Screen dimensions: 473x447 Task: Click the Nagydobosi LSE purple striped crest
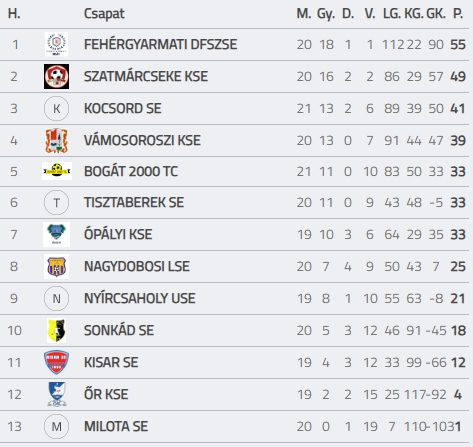[x=56, y=266]
